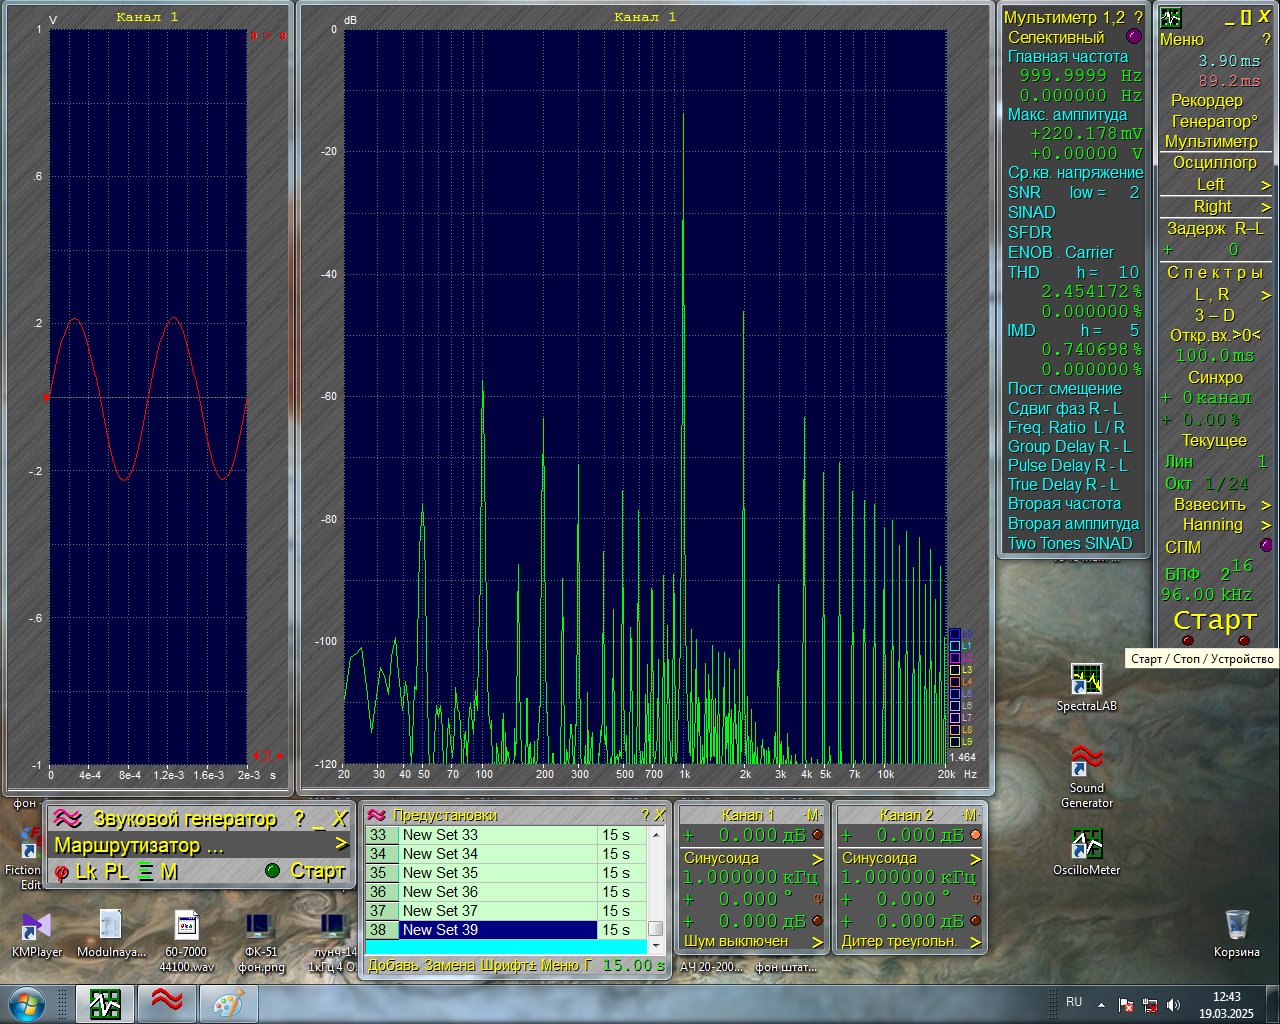
Task: Open the Синусоида dropdown in Канал 1
Action: (817, 859)
